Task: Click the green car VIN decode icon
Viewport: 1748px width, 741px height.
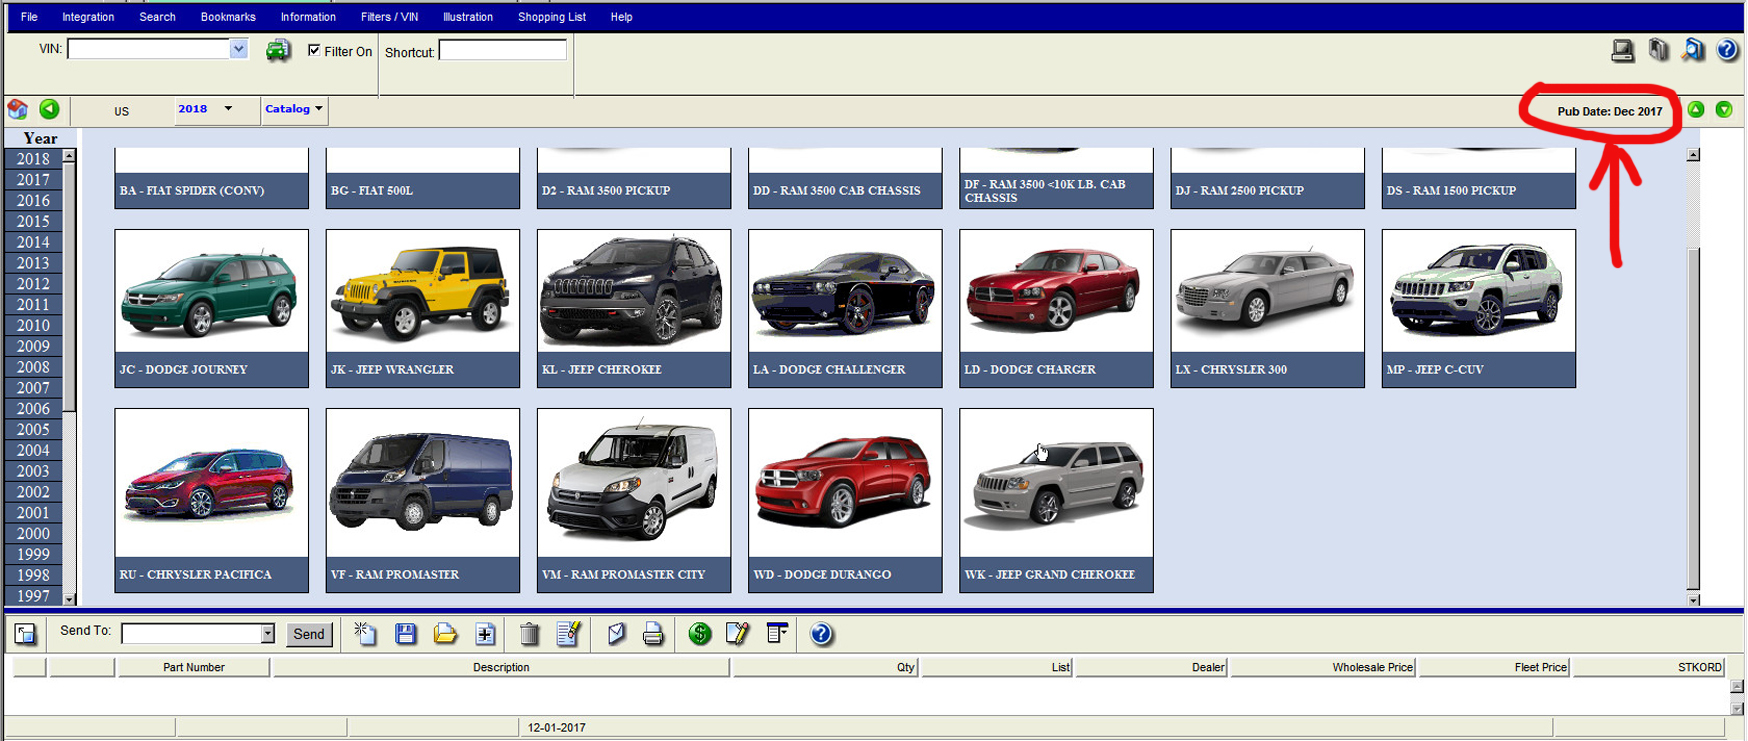Action: coord(278,50)
